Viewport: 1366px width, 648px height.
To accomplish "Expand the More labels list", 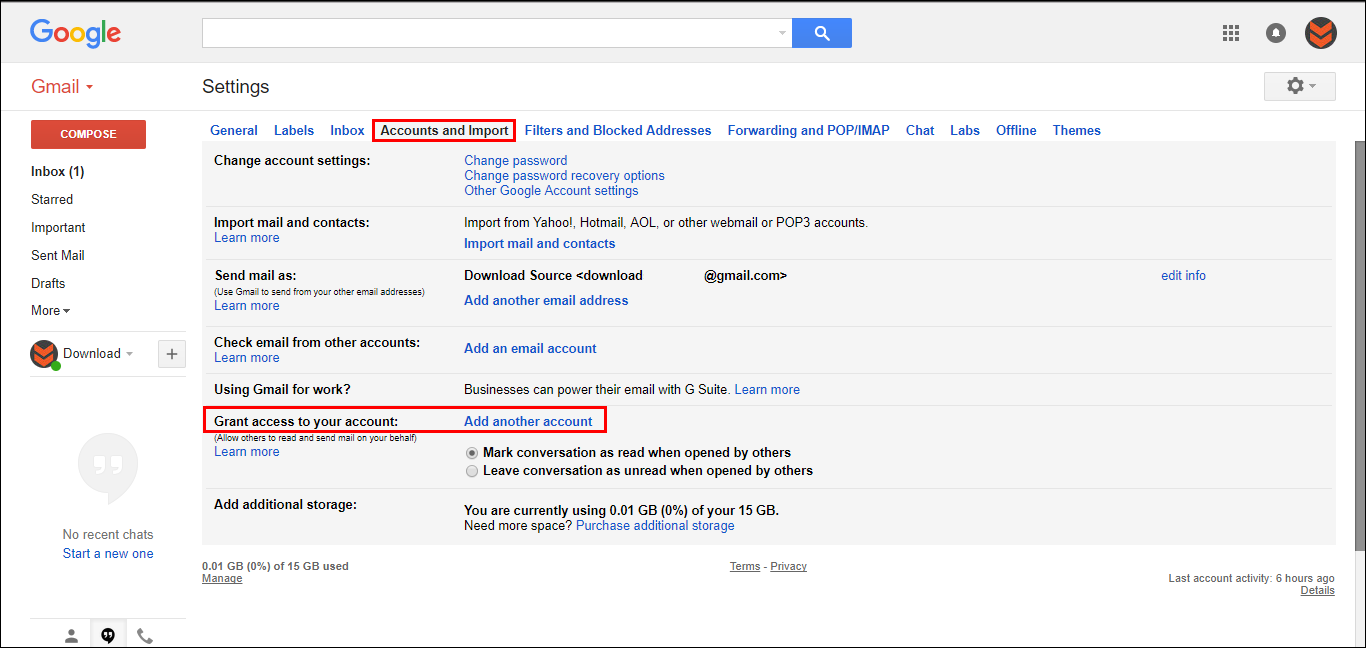I will (x=50, y=311).
